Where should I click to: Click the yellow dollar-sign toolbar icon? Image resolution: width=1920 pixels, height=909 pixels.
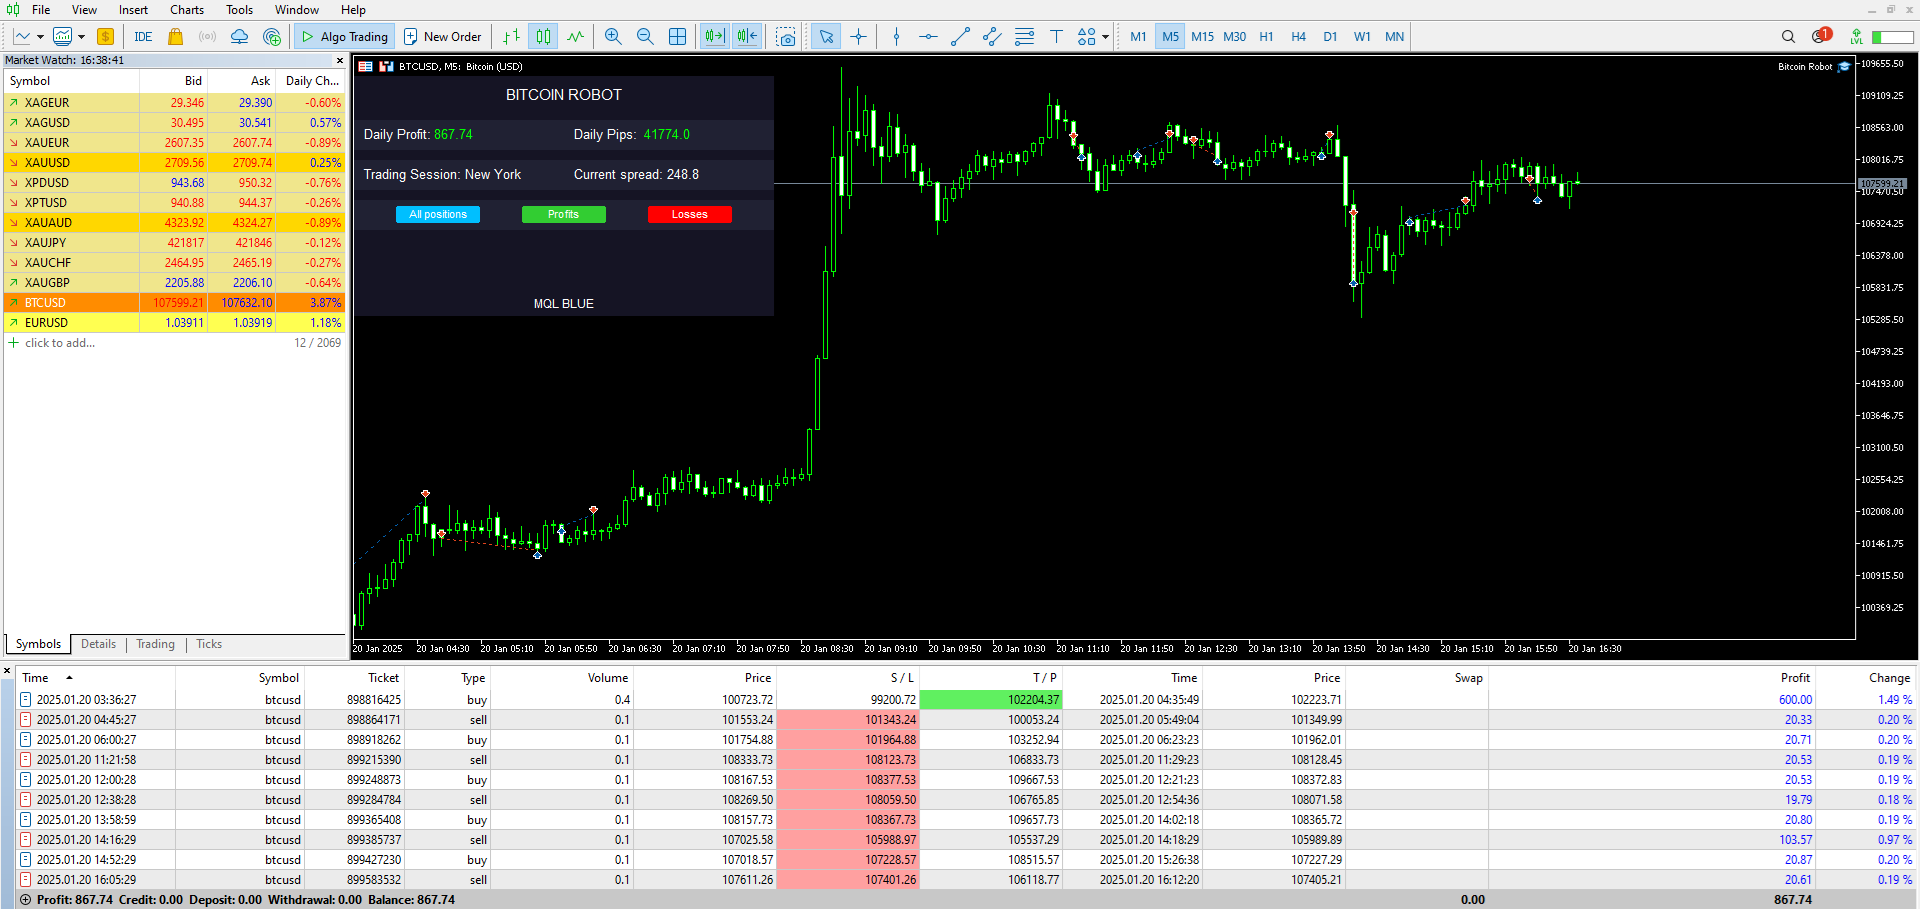pos(106,37)
